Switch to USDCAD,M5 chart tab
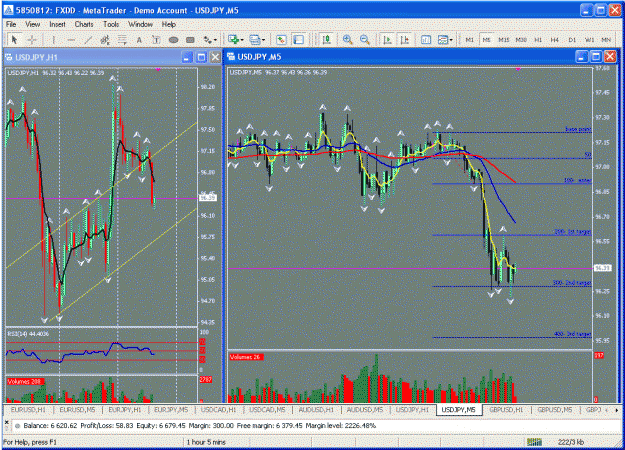Screen dimensions: 625x450 267,410
